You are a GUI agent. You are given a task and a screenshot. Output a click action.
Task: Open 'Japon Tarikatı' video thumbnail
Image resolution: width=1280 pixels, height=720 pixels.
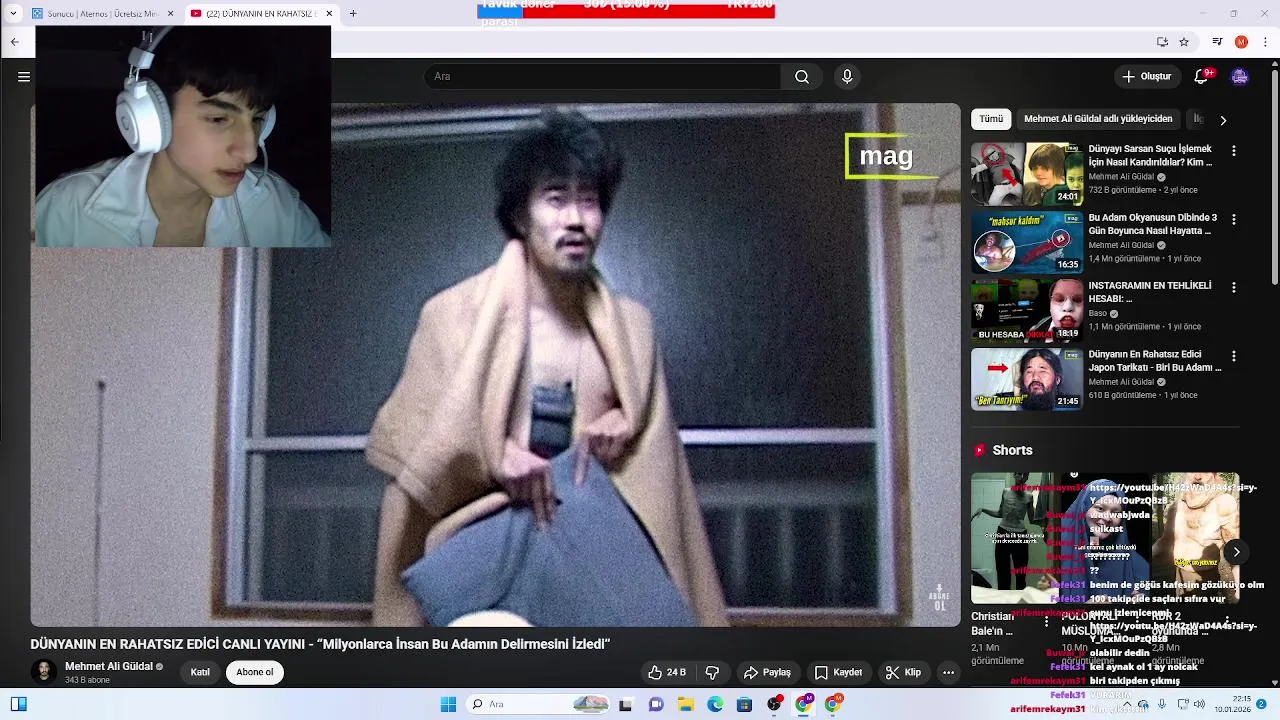(x=1027, y=379)
